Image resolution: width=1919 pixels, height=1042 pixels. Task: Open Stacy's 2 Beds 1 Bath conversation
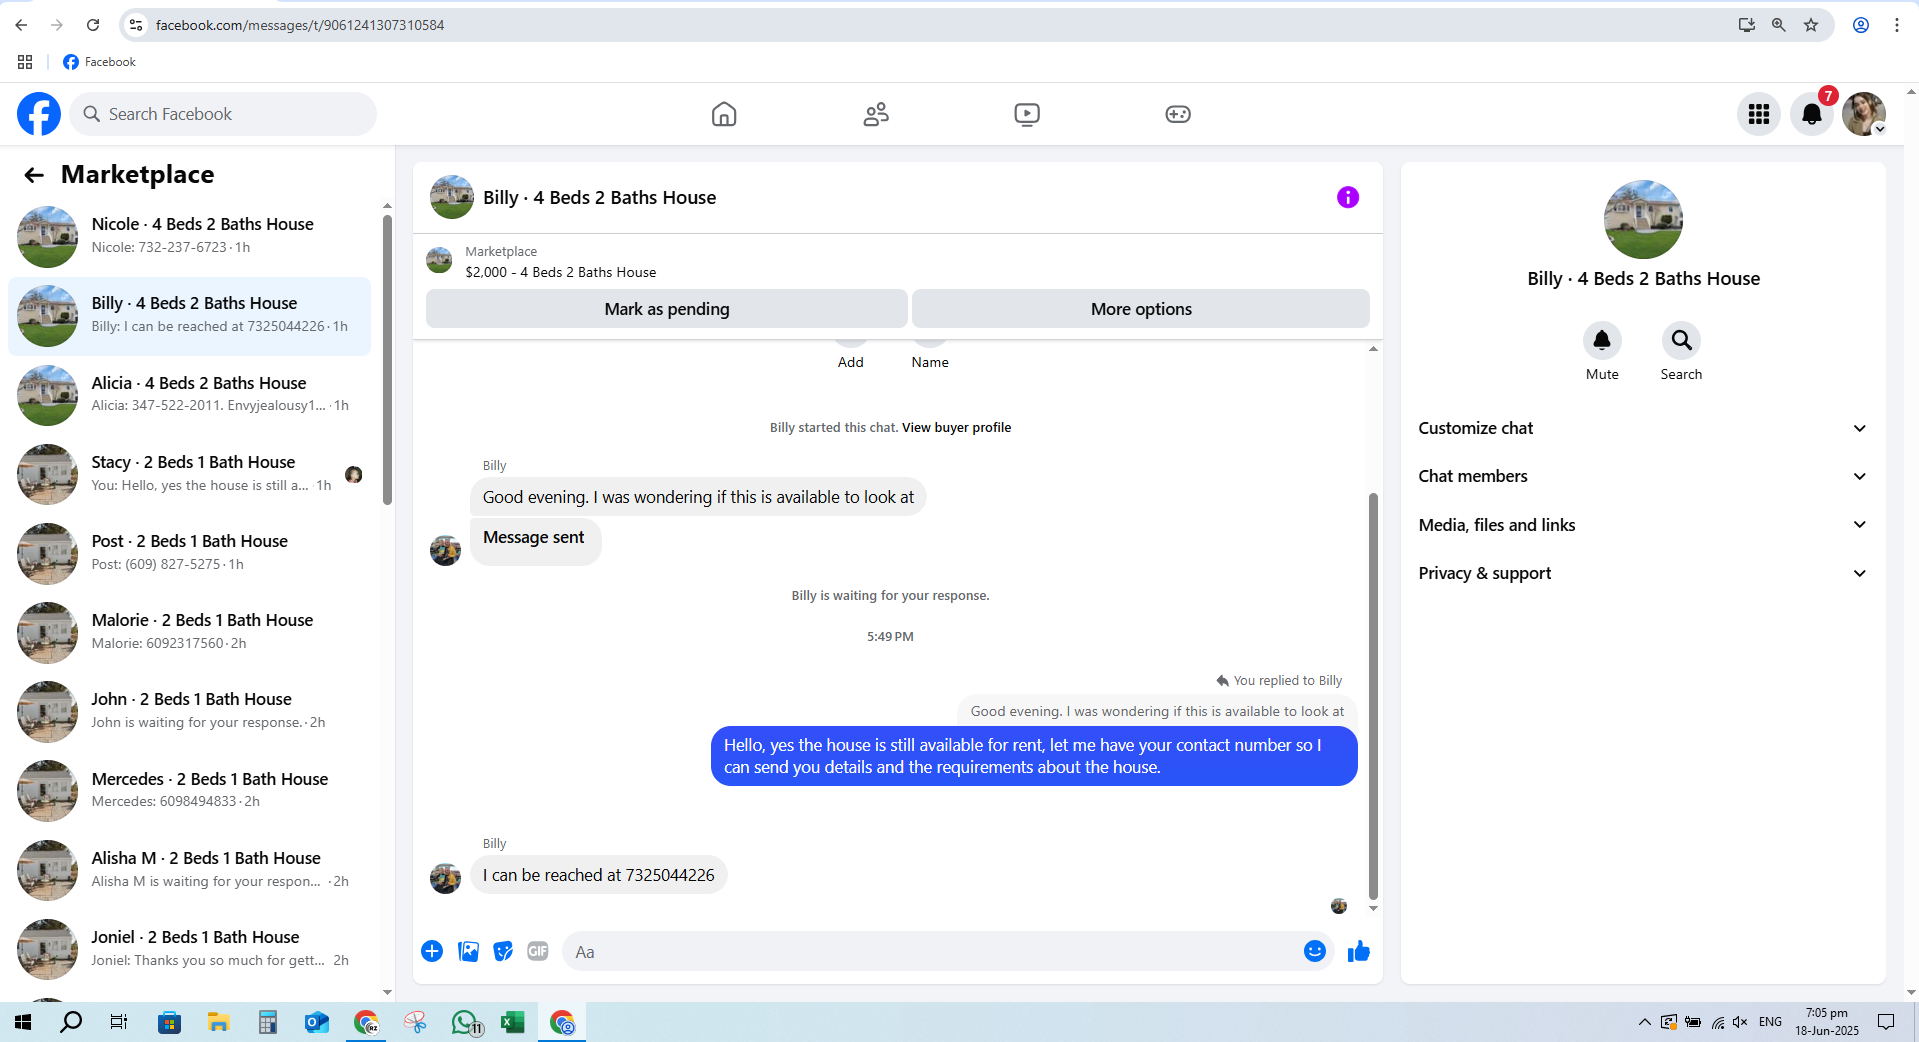tap(190, 474)
